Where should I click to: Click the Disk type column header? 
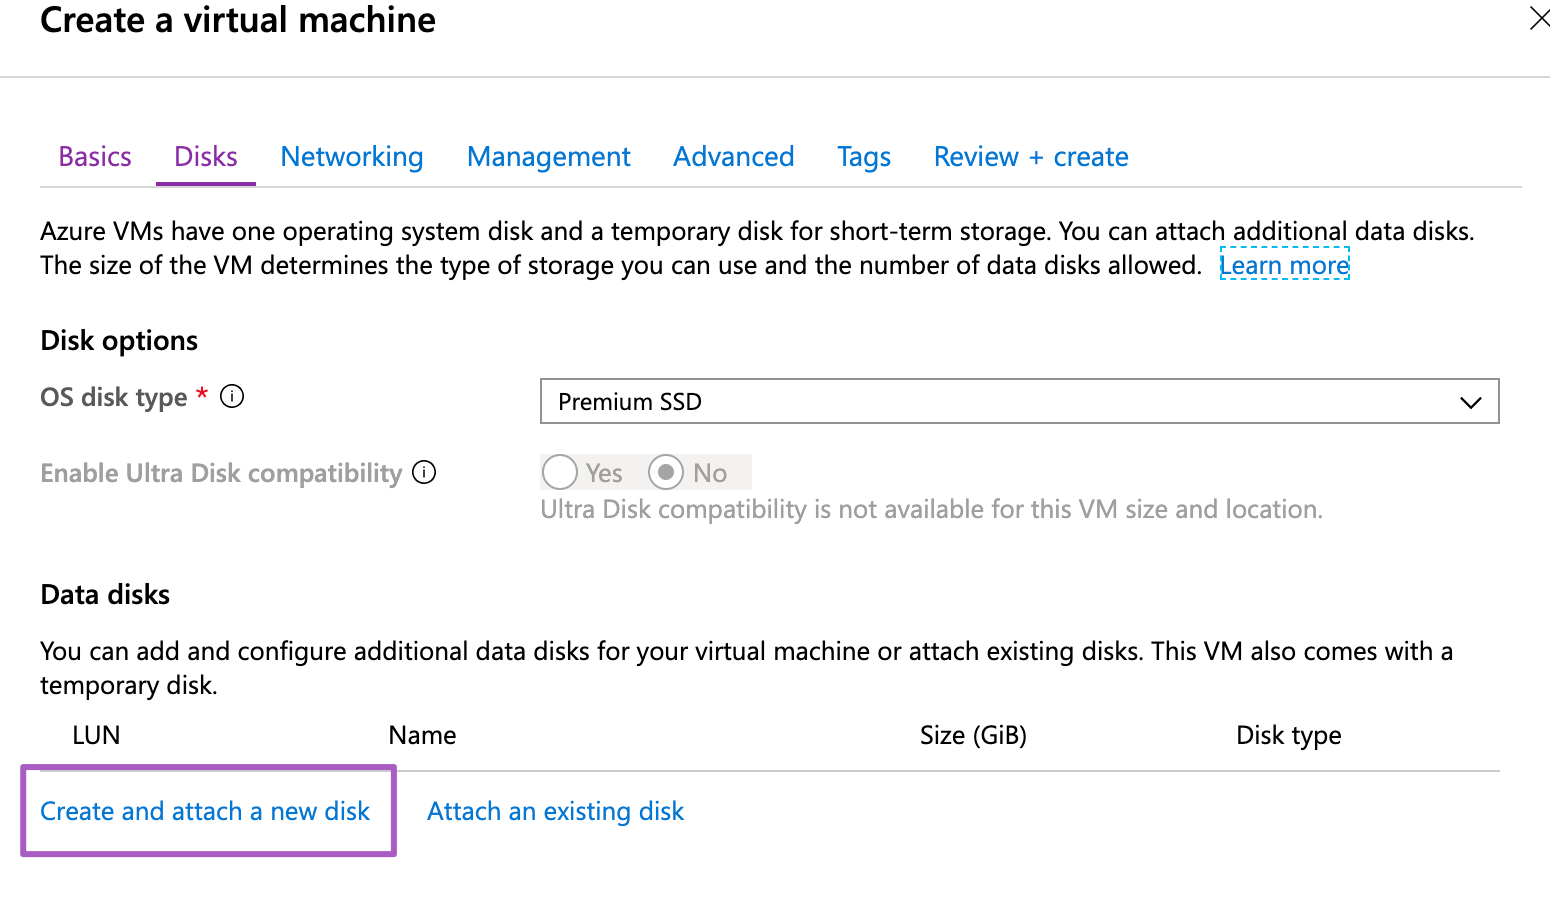(1288, 736)
